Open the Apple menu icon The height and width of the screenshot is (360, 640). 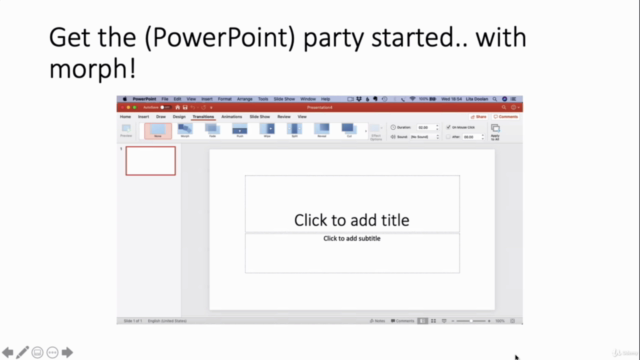click(x=124, y=99)
